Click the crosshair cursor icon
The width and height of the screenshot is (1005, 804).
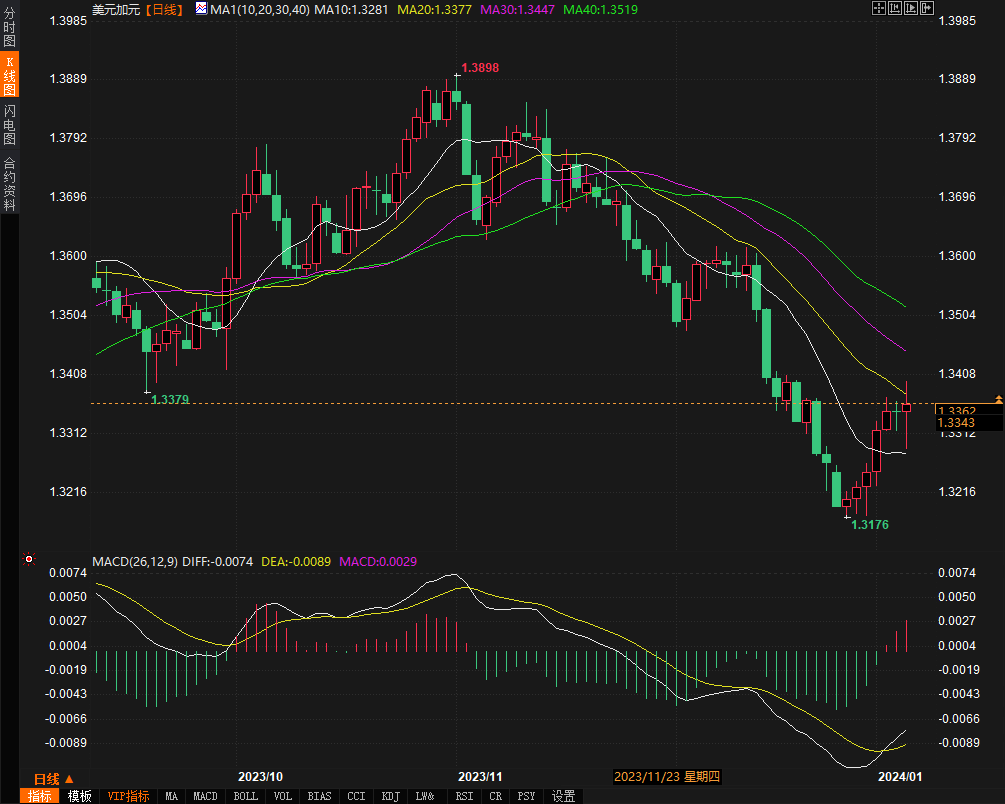[878, 9]
